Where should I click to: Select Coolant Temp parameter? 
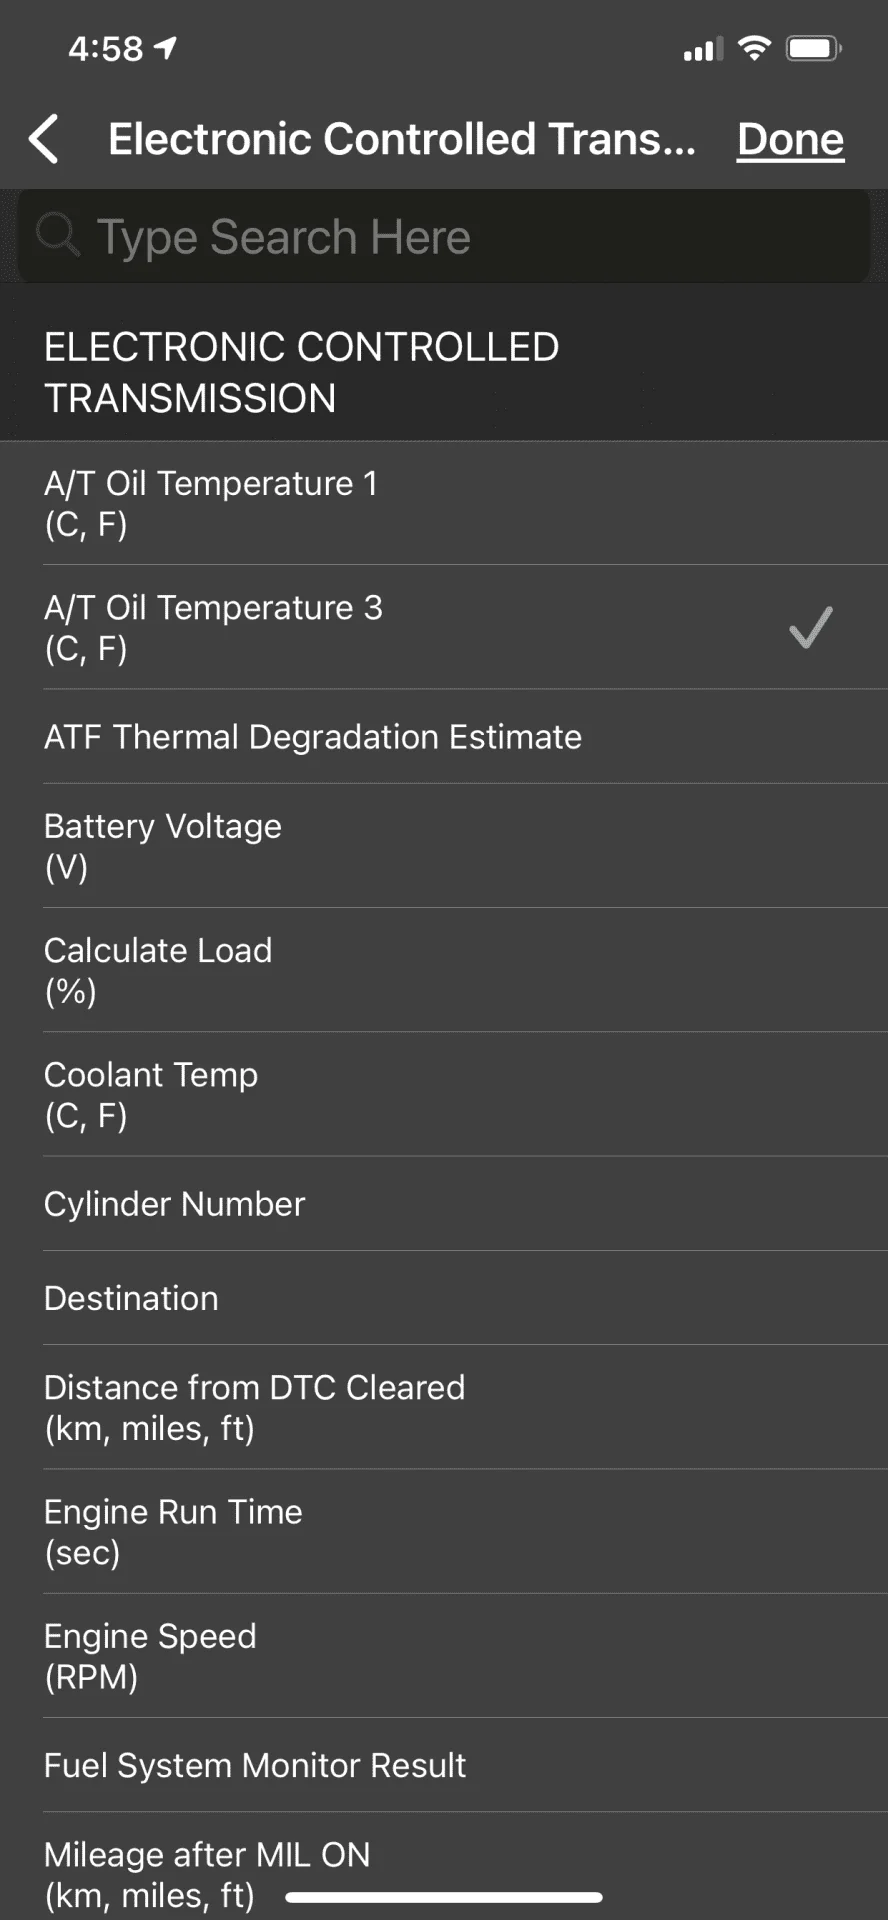pyautogui.click(x=444, y=1094)
